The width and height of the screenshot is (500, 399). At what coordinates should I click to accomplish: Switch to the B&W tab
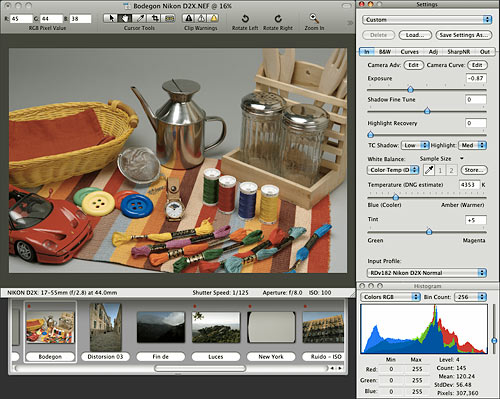coord(384,52)
